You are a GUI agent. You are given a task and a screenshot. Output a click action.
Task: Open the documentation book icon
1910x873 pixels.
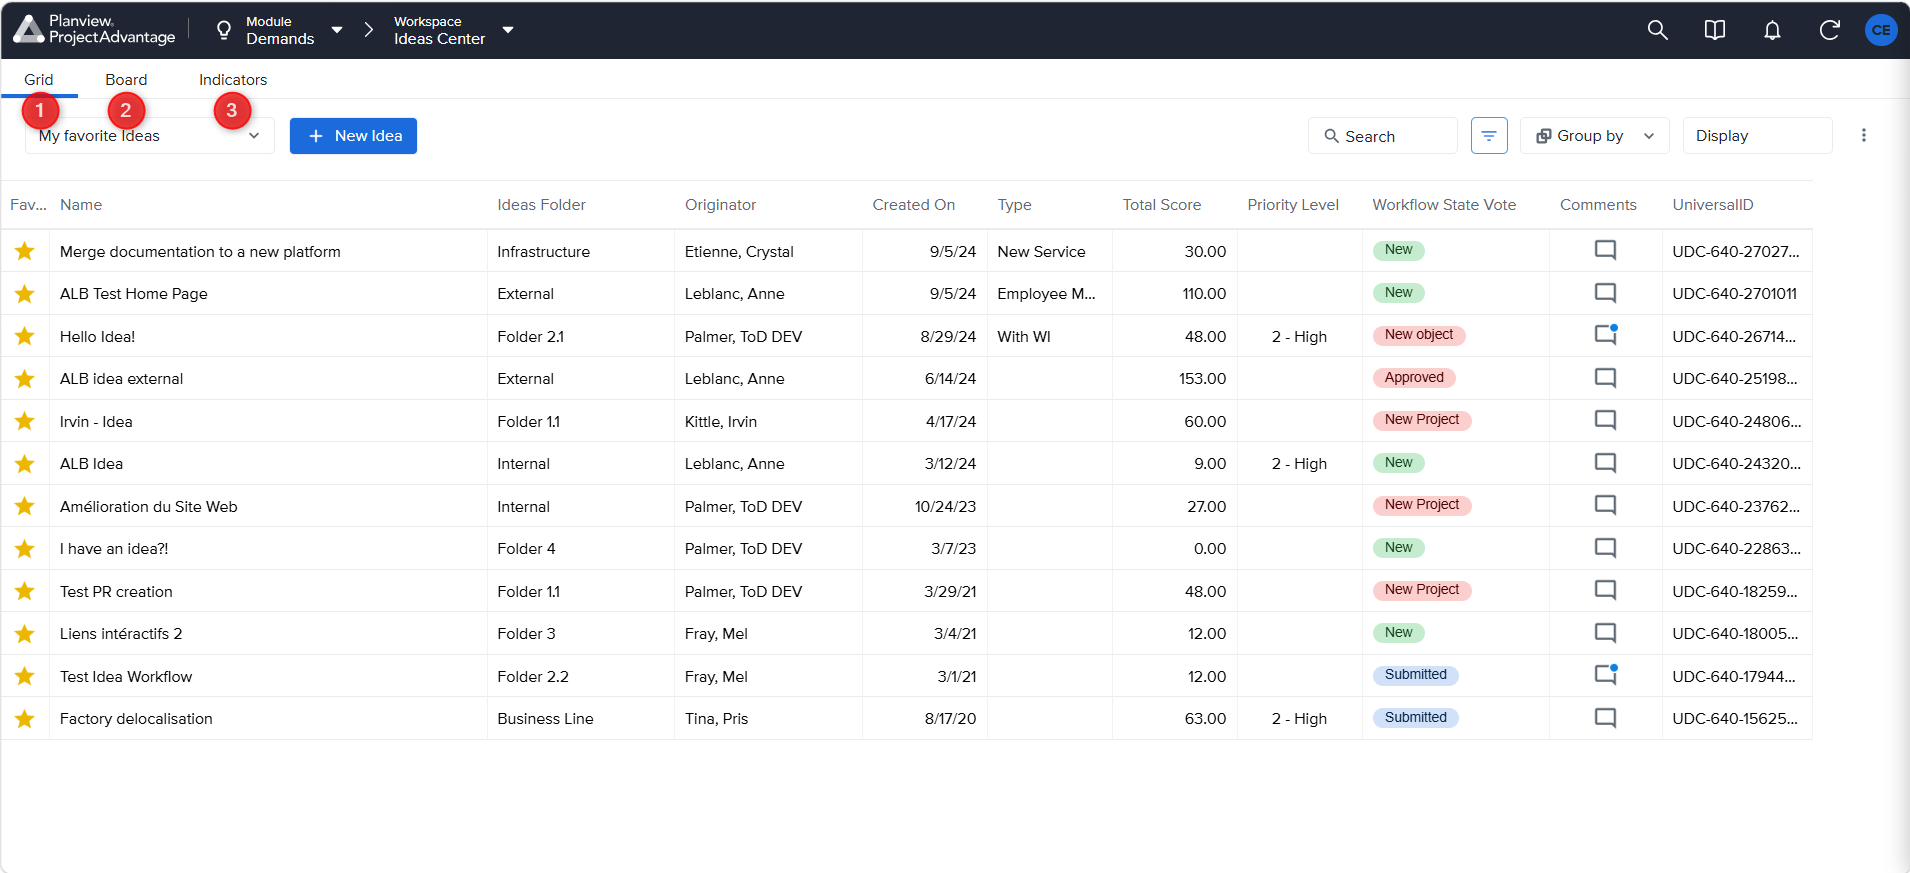[1715, 30]
